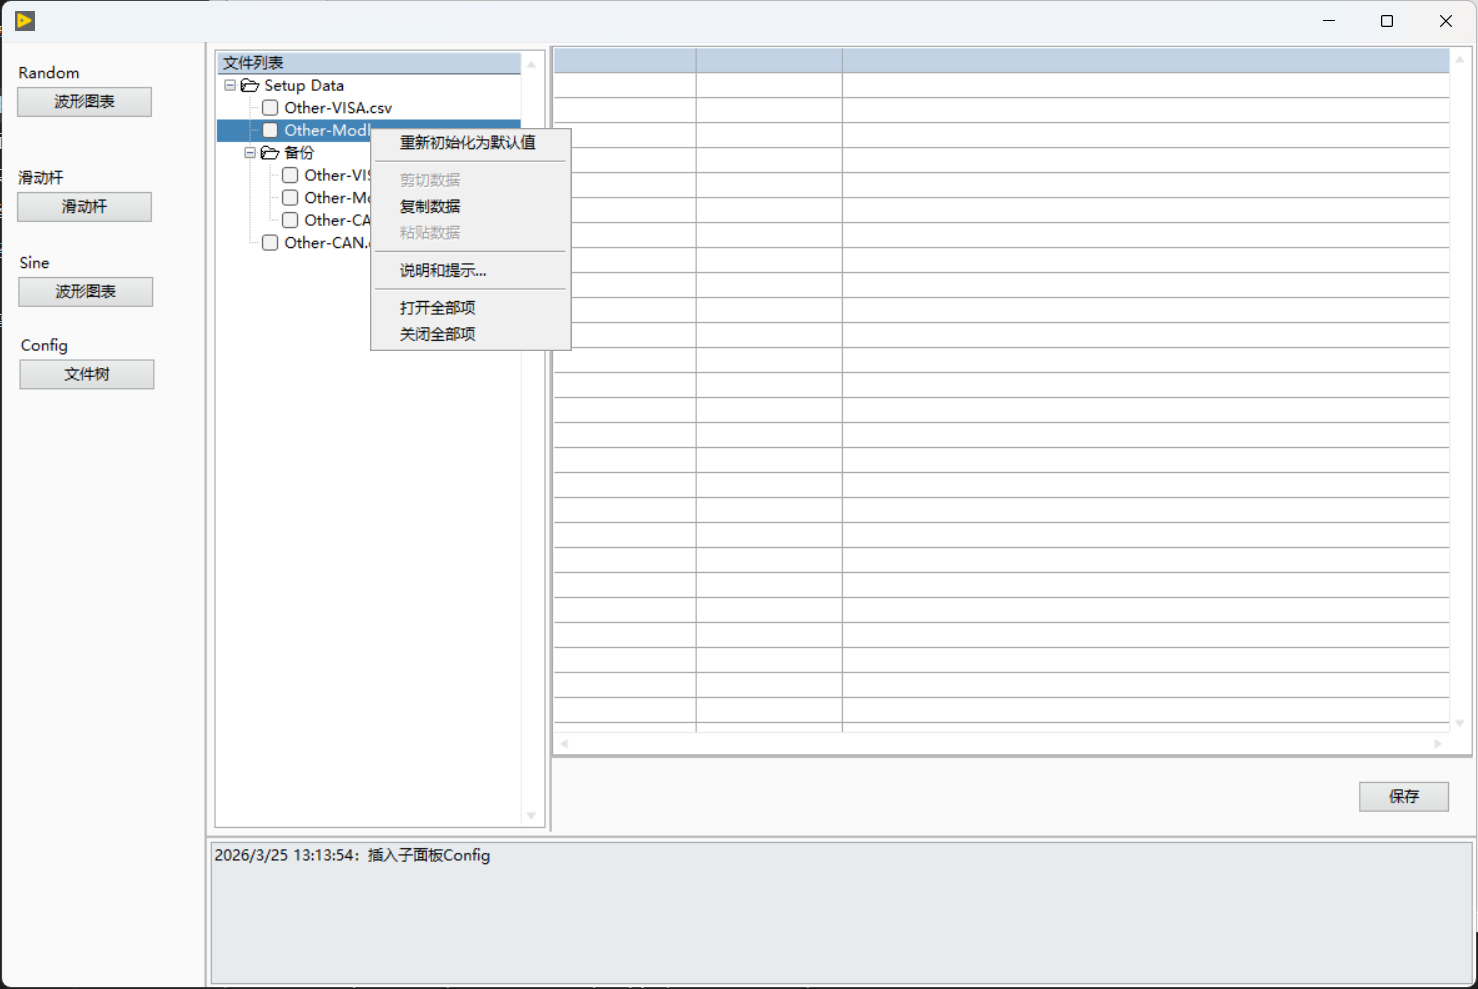Viewport: 1478px width, 989px height.
Task: Click the Setup Data open-folder icon
Action: click(250, 86)
